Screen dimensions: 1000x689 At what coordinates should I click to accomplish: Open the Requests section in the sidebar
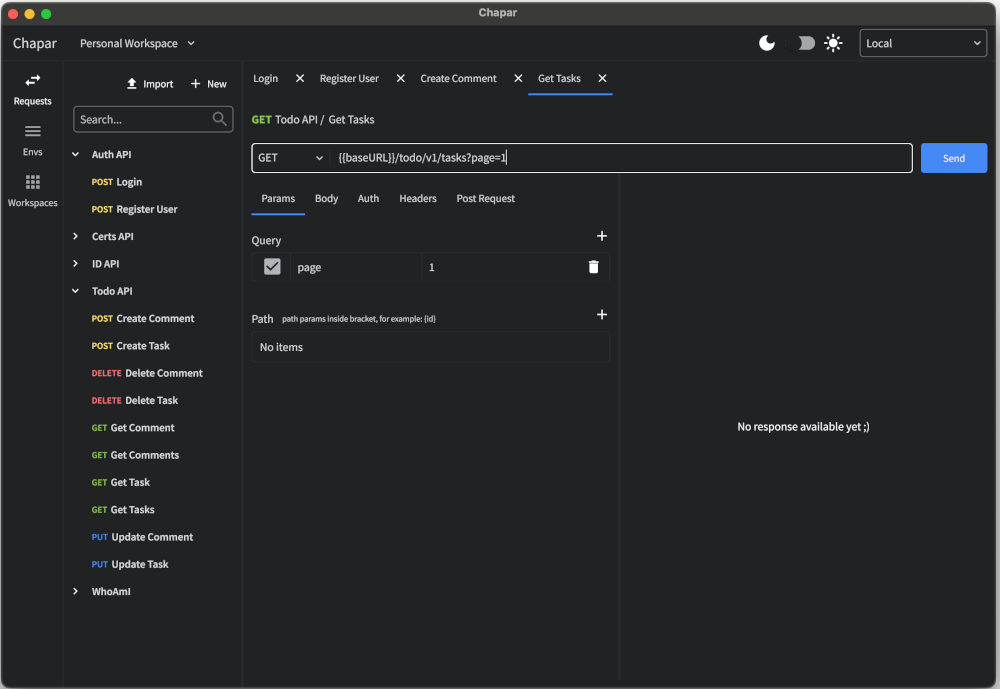[33, 89]
